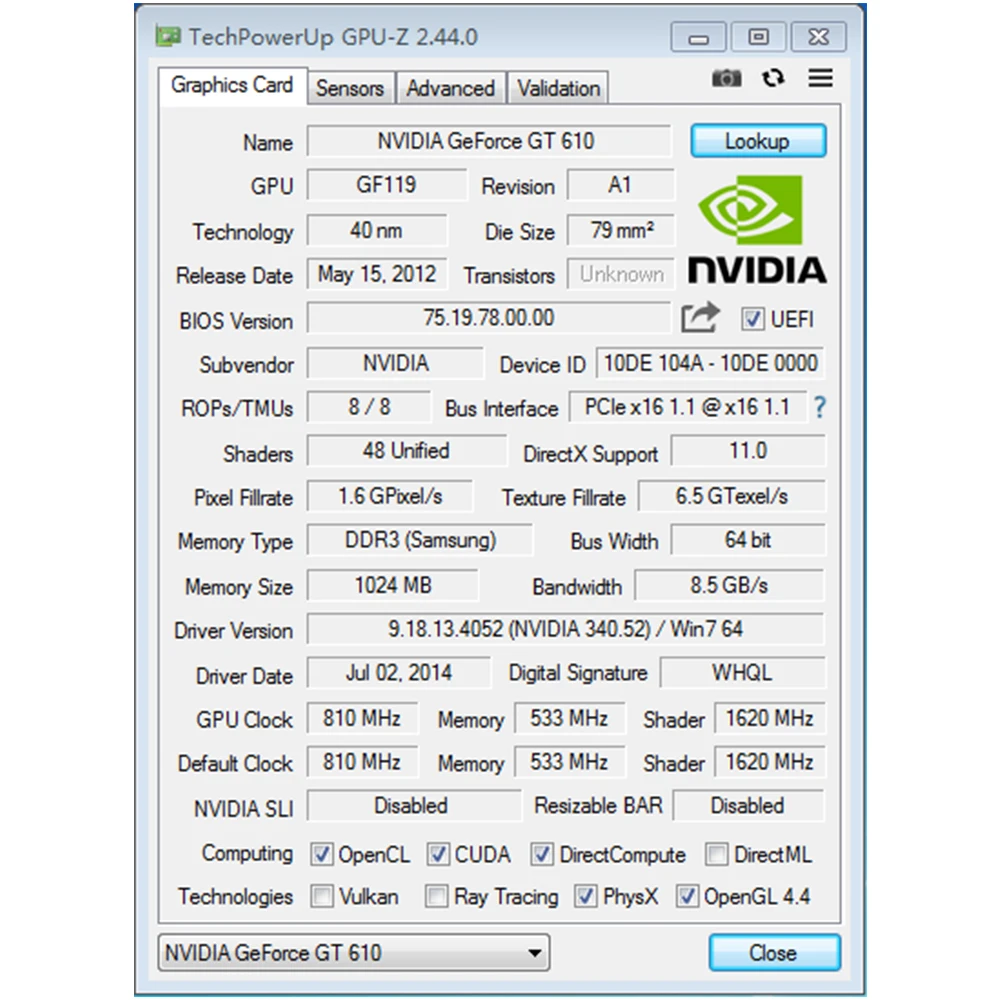Click the Device ID 10DE 104A value

coord(710,363)
